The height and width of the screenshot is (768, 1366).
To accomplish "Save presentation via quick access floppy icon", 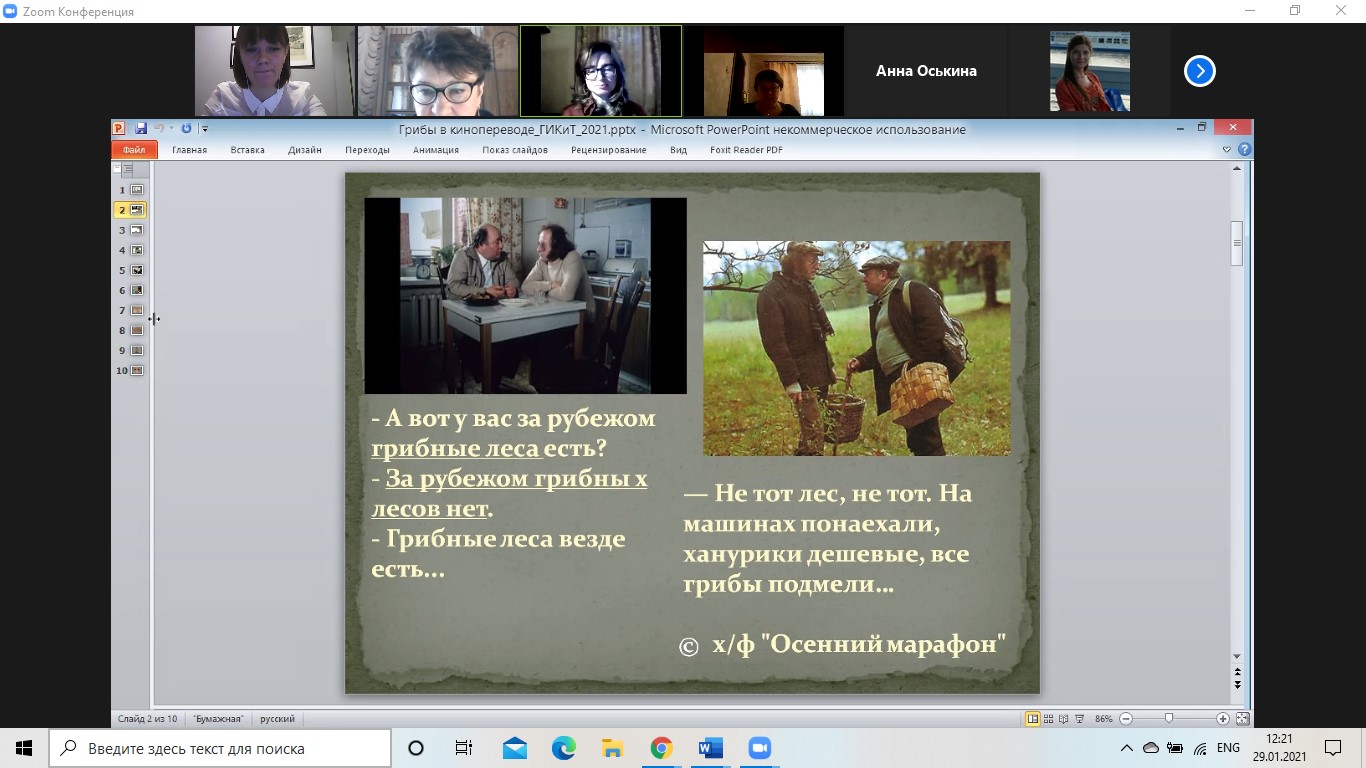I will click(141, 128).
